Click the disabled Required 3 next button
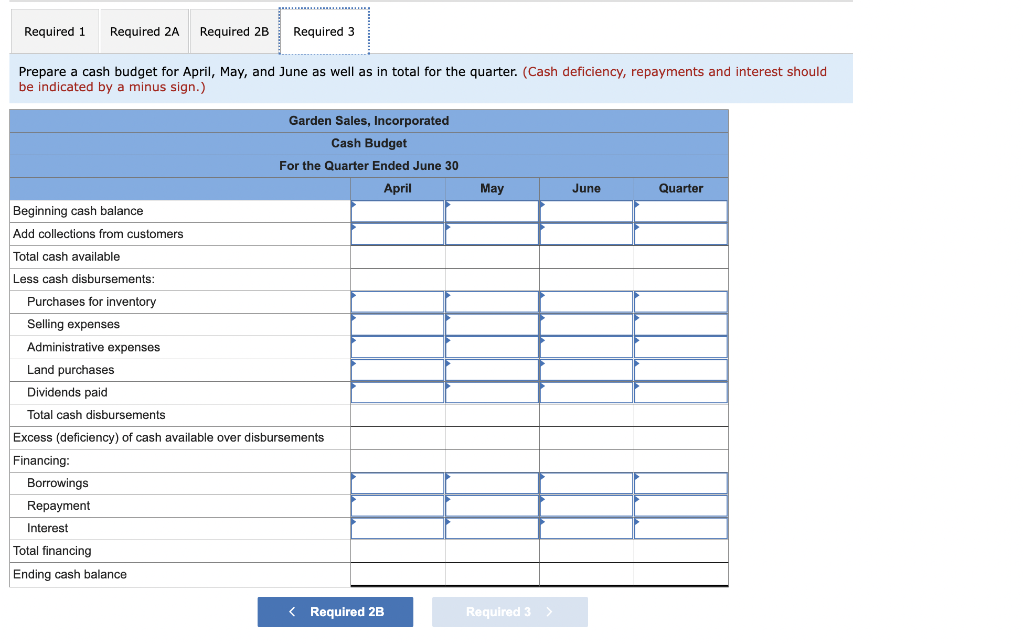Viewport: 1024px width, 644px height. (509, 612)
